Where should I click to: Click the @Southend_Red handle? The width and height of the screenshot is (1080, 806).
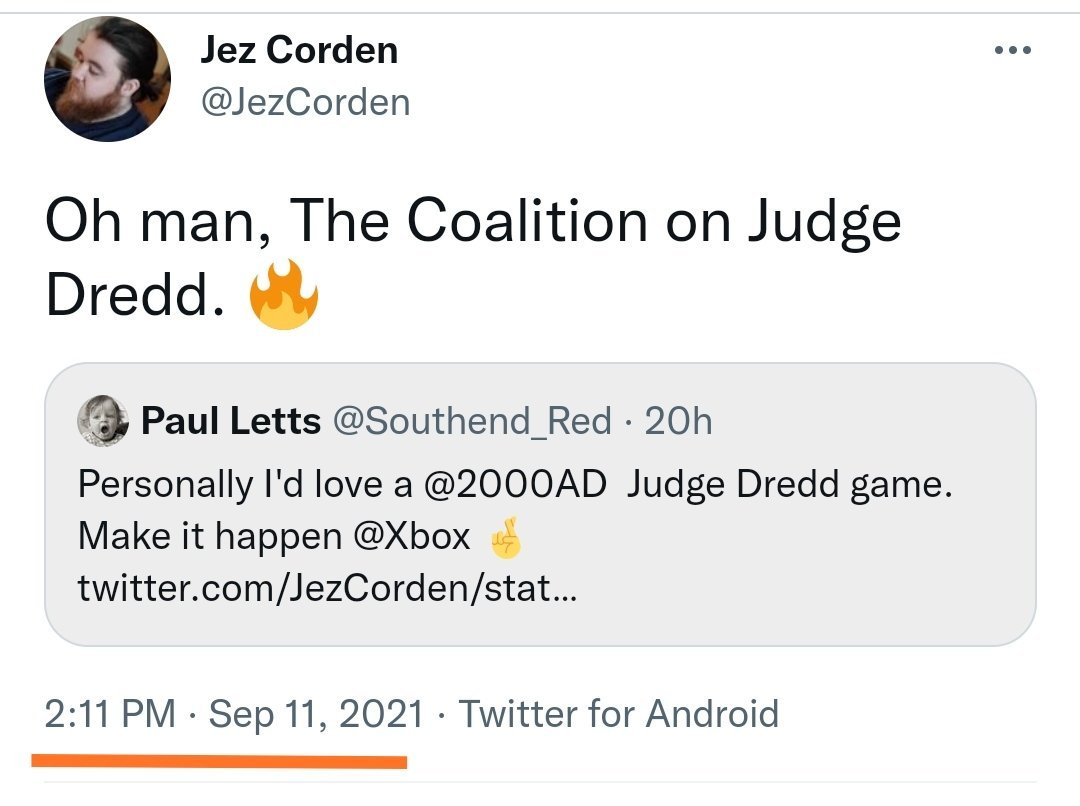(x=471, y=421)
